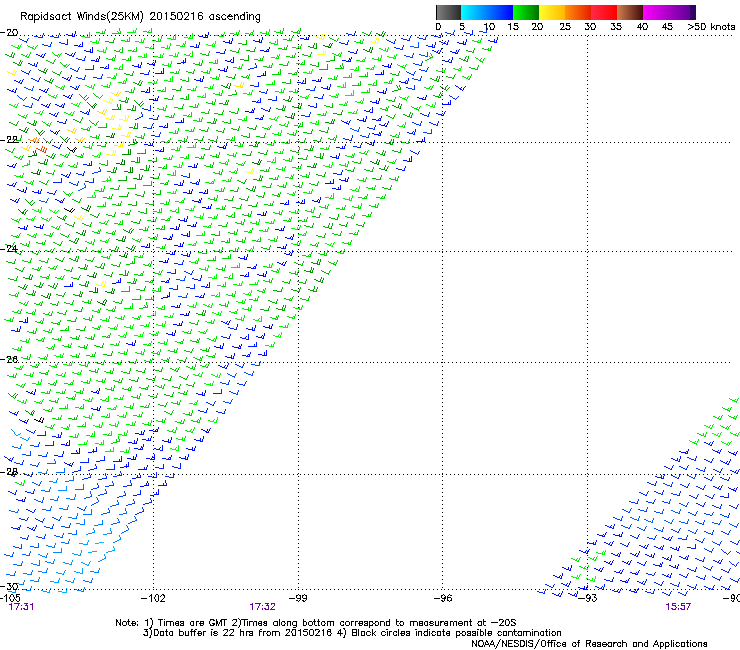This screenshot has height=650, width=740.
Task: Click the '-24' latitude axis label
Action: (x=9, y=248)
